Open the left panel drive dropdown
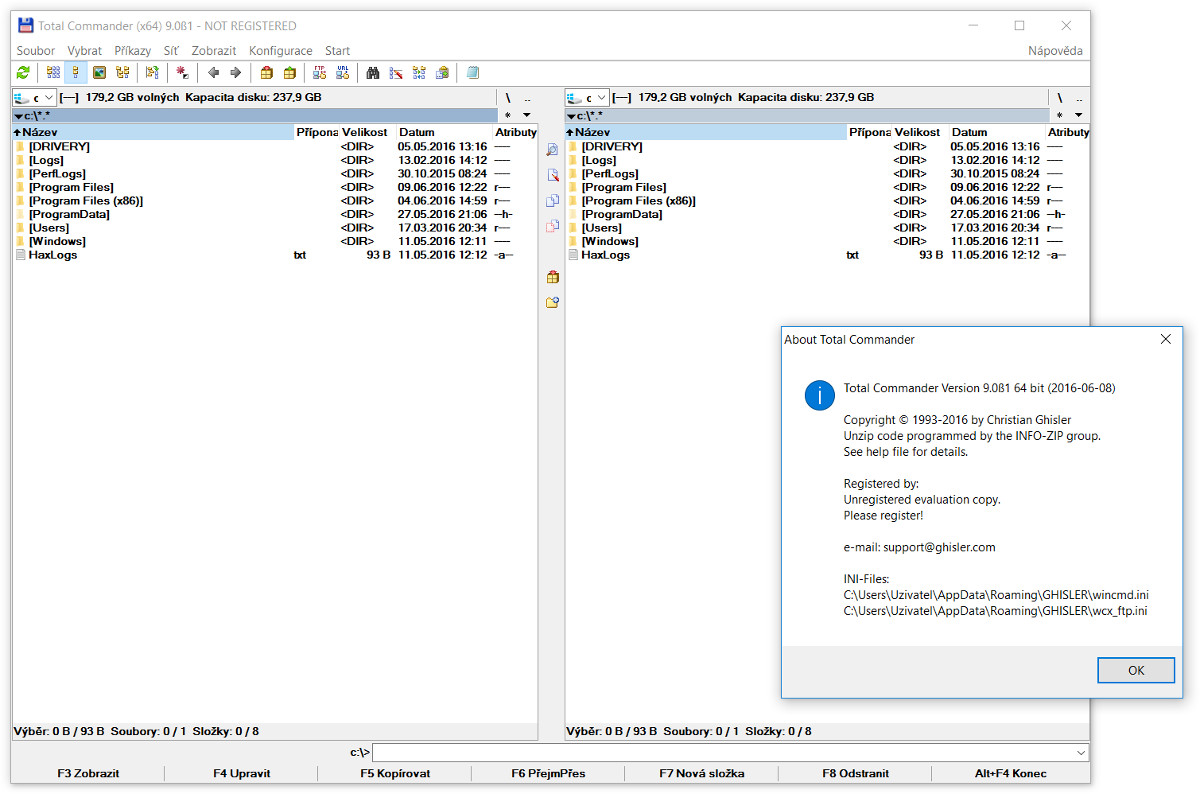1200x794 pixels. pos(34,98)
